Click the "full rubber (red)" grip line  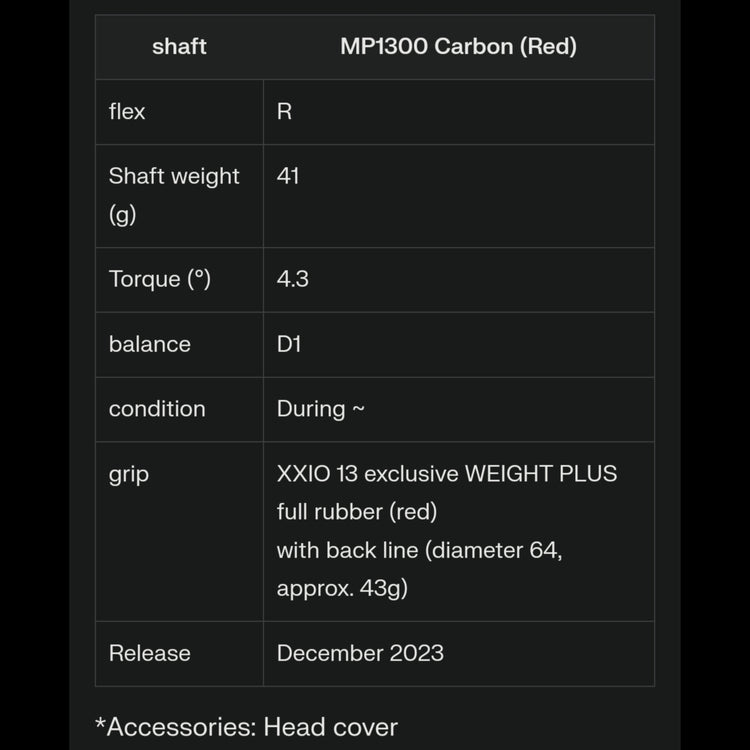click(x=357, y=512)
